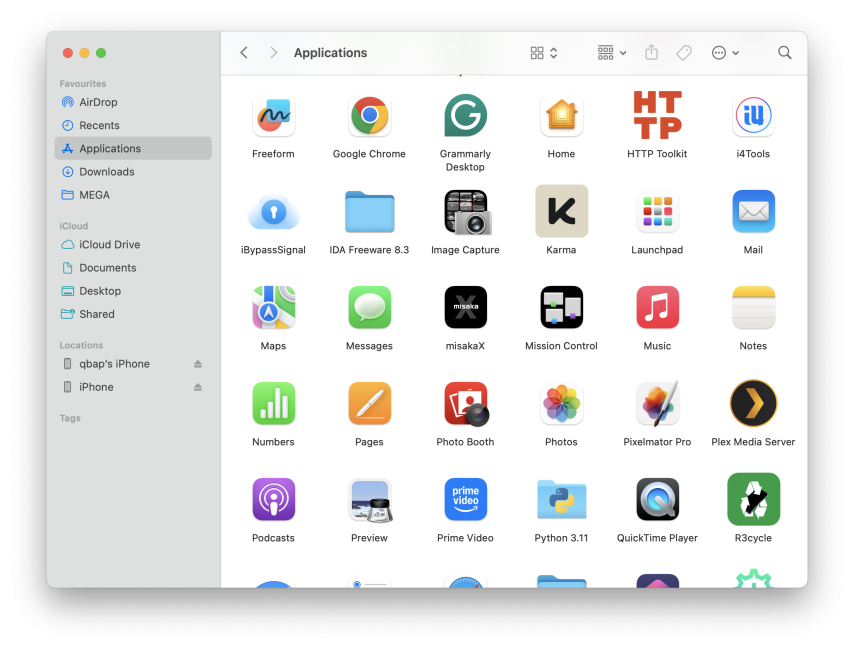Viewport: 854px width, 649px height.
Task: Click the Locations sidebar heading
Action: pos(81,345)
